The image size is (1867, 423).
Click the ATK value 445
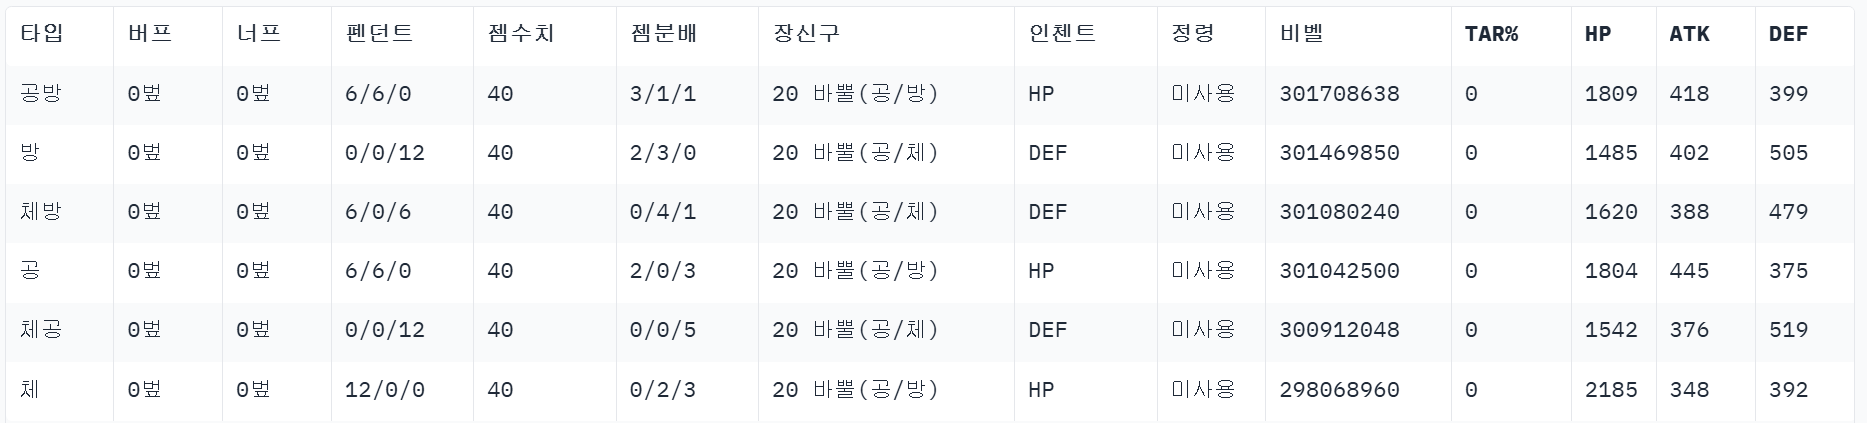[x=1689, y=271]
